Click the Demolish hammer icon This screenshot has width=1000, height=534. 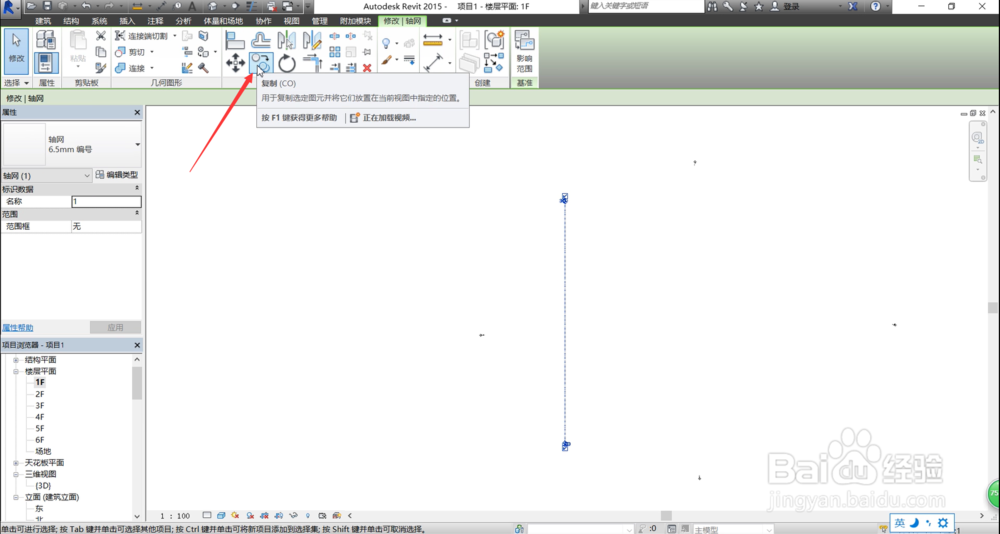[x=203, y=68]
